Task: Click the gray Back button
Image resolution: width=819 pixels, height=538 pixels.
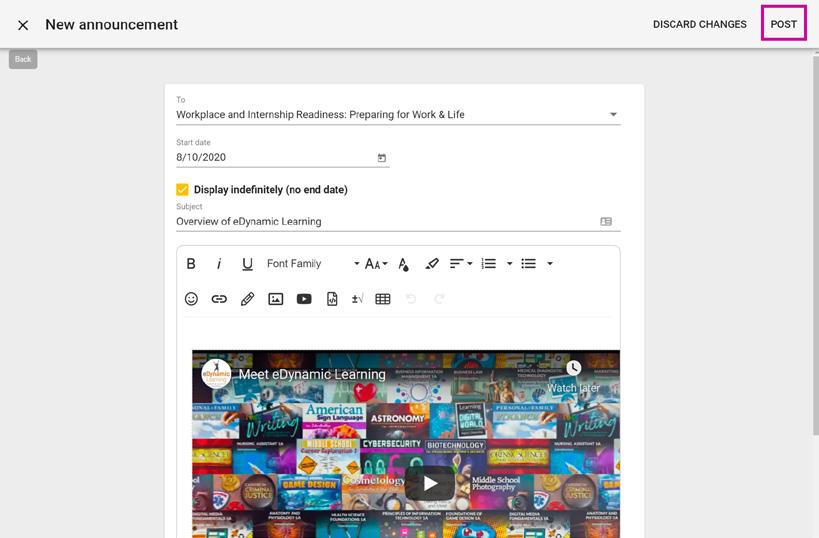Action: tap(23, 59)
